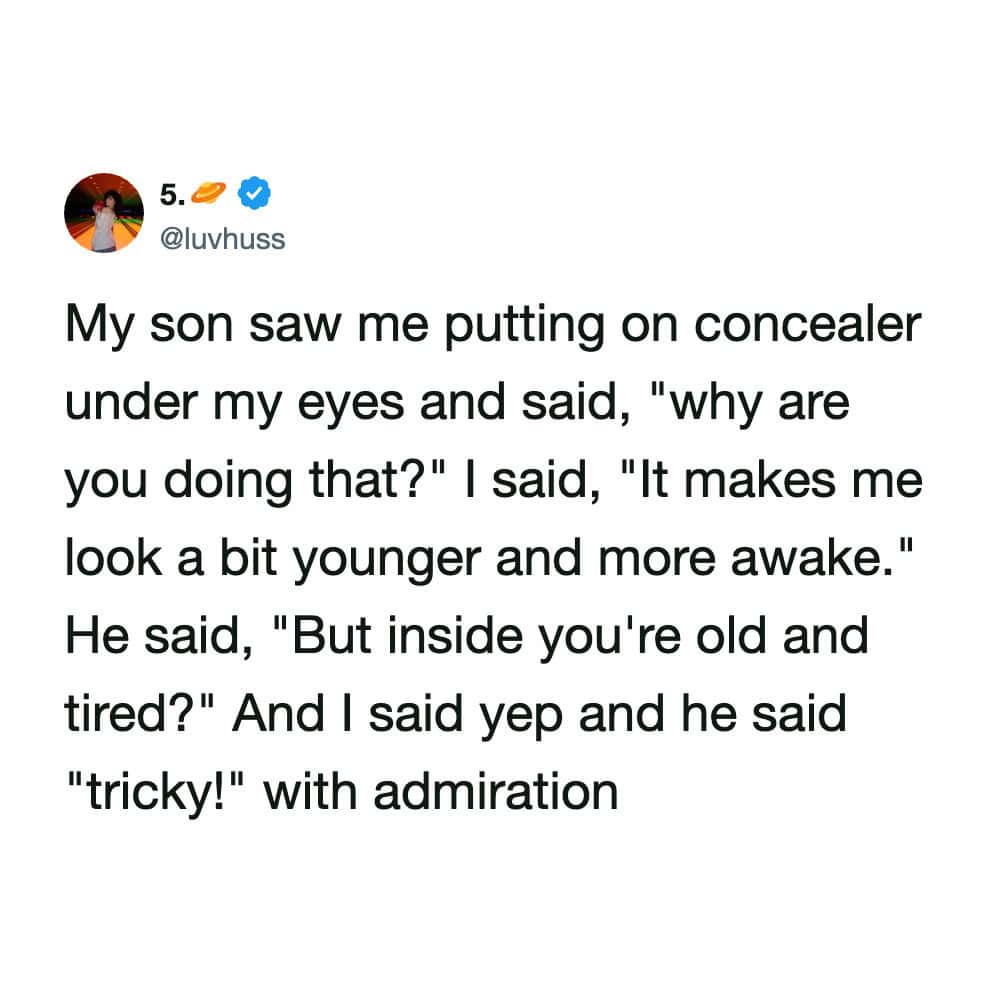The image size is (1000, 1000).
Task: Click the planet emoji beside the name
Action: click(x=215, y=194)
